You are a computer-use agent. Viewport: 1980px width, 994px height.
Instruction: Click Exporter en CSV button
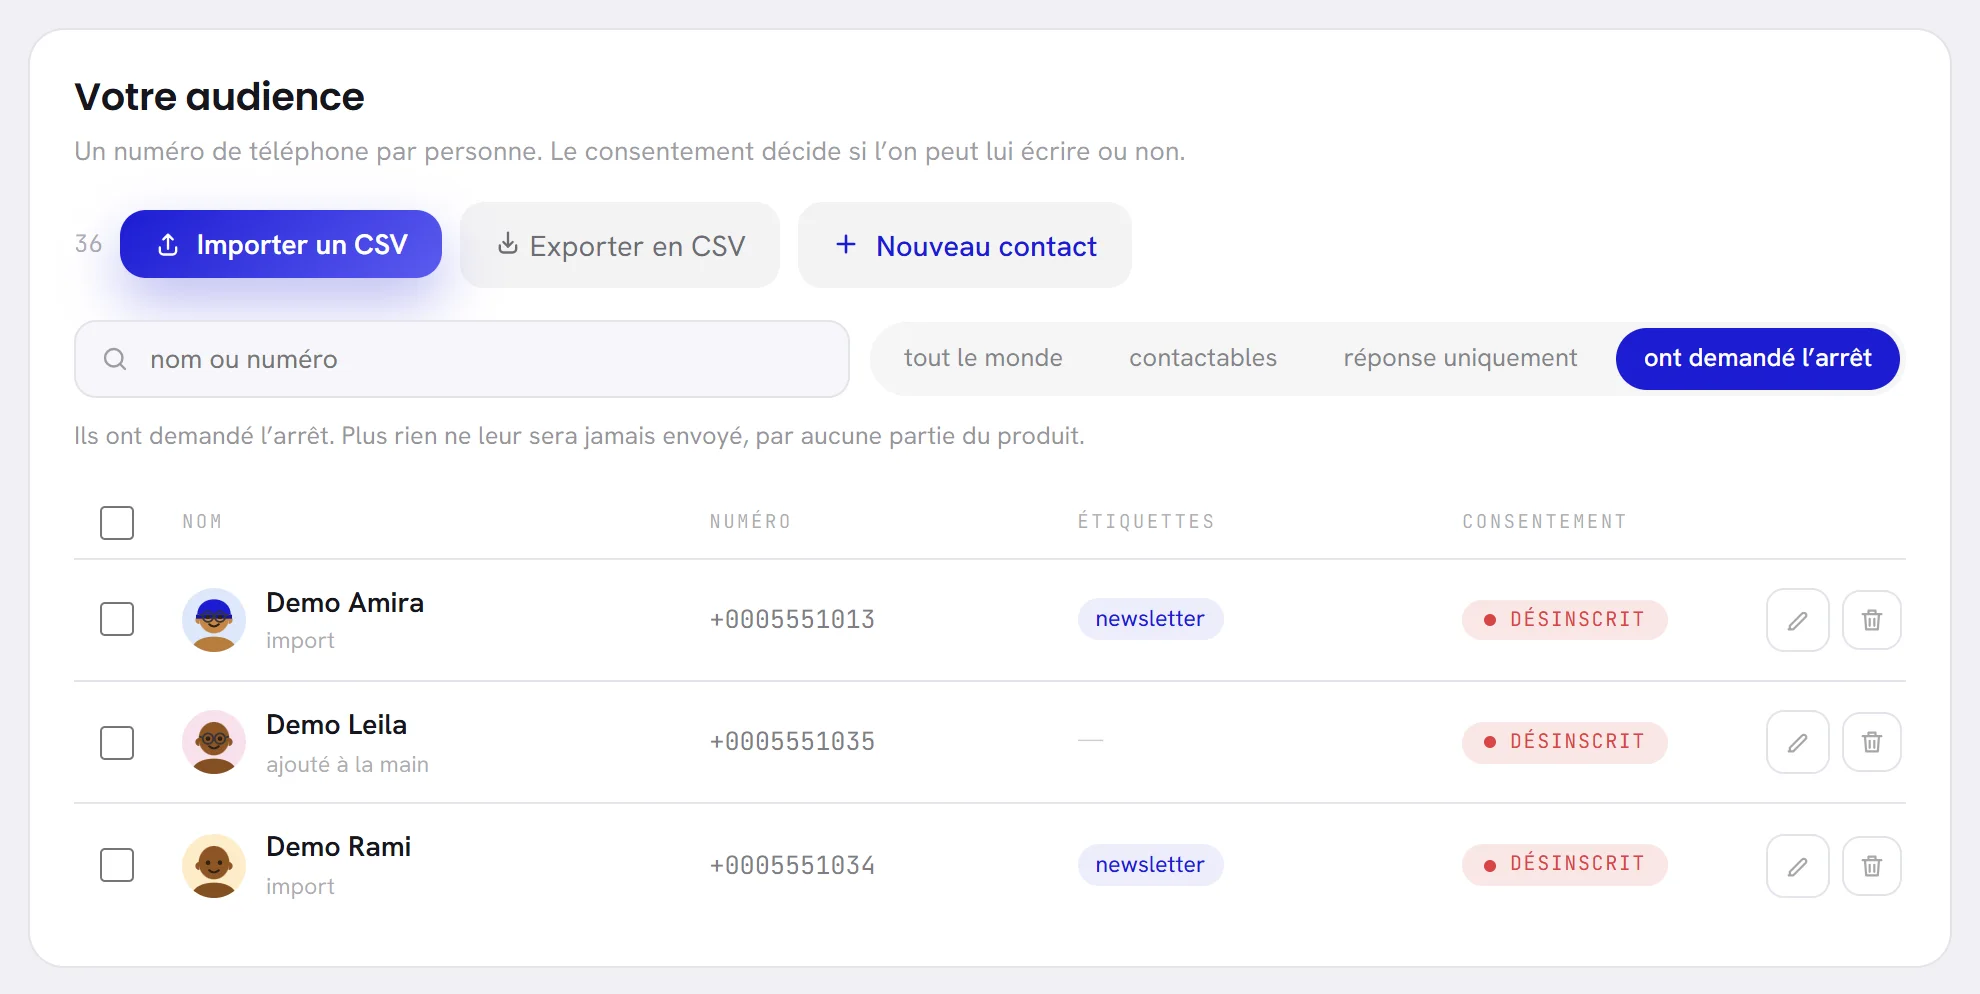(x=620, y=245)
